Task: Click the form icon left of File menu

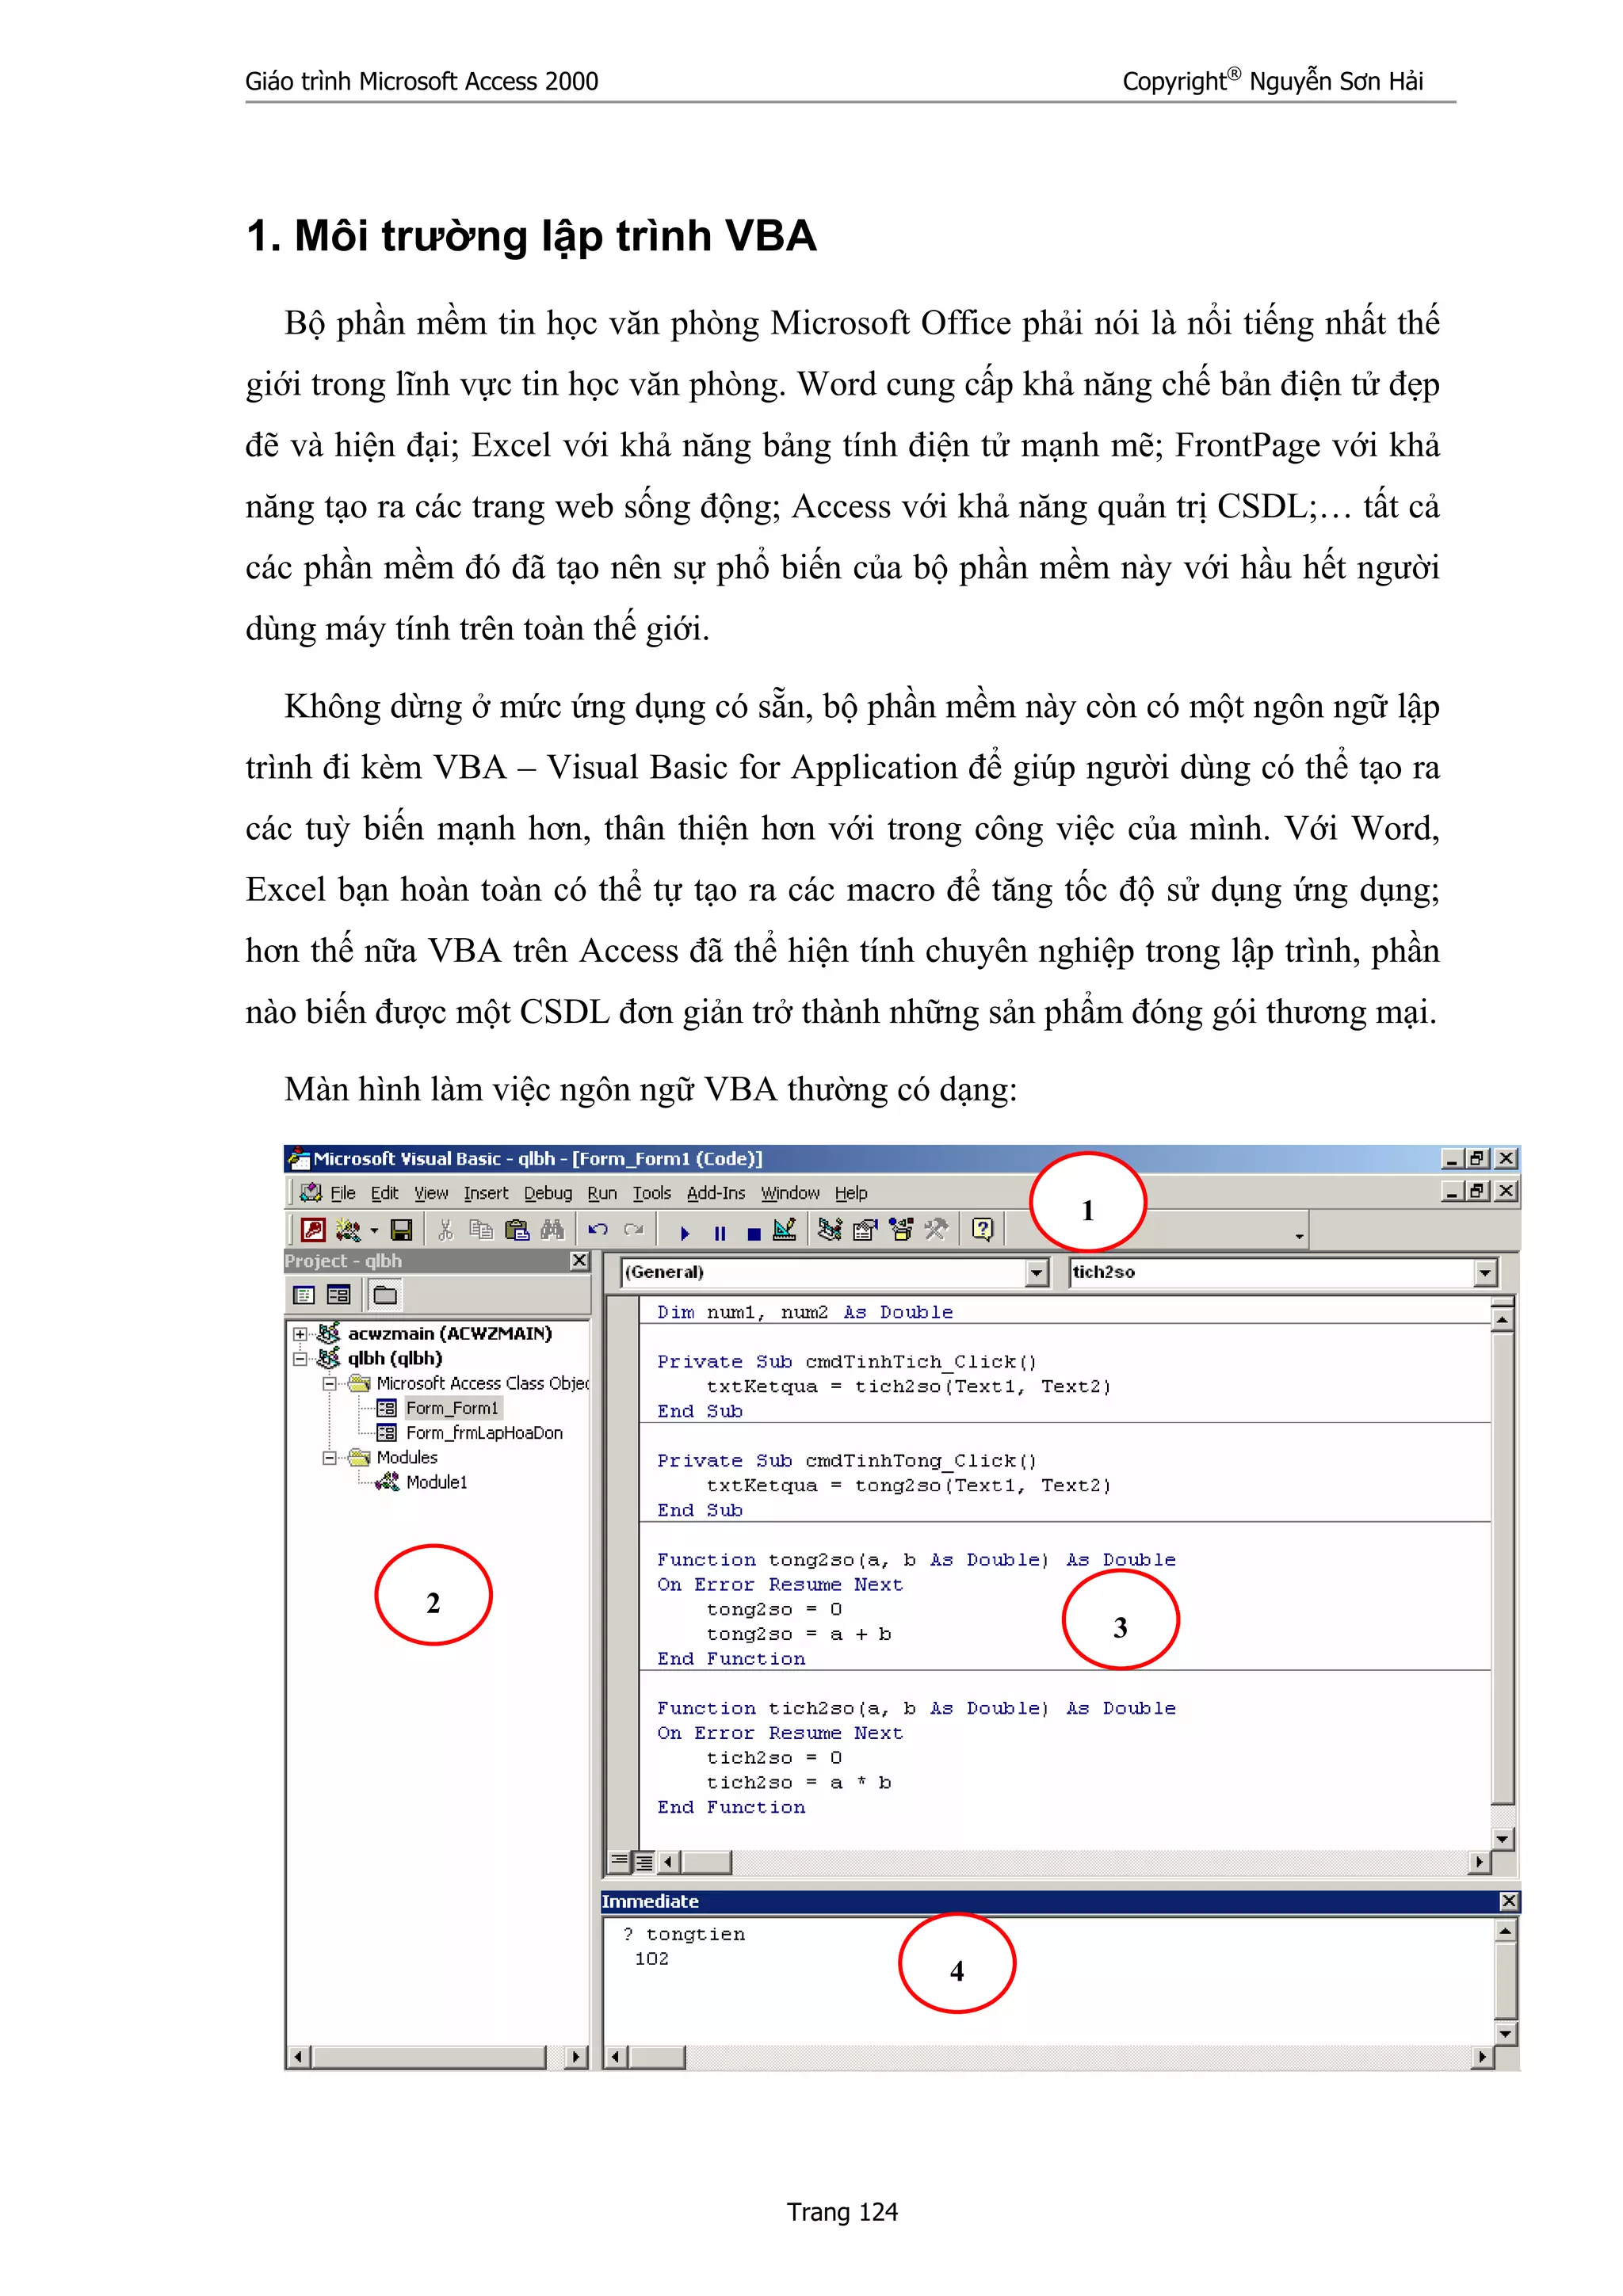Action: coord(311,1192)
